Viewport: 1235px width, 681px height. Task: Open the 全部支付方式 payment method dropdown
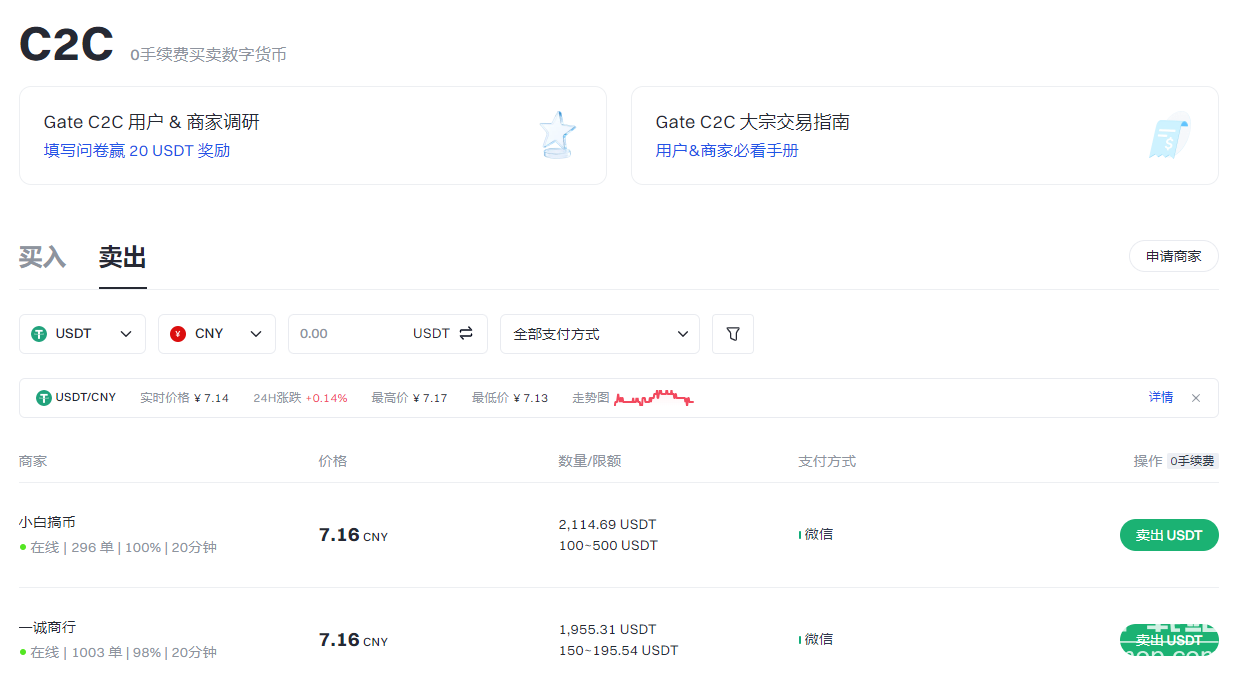(x=600, y=334)
